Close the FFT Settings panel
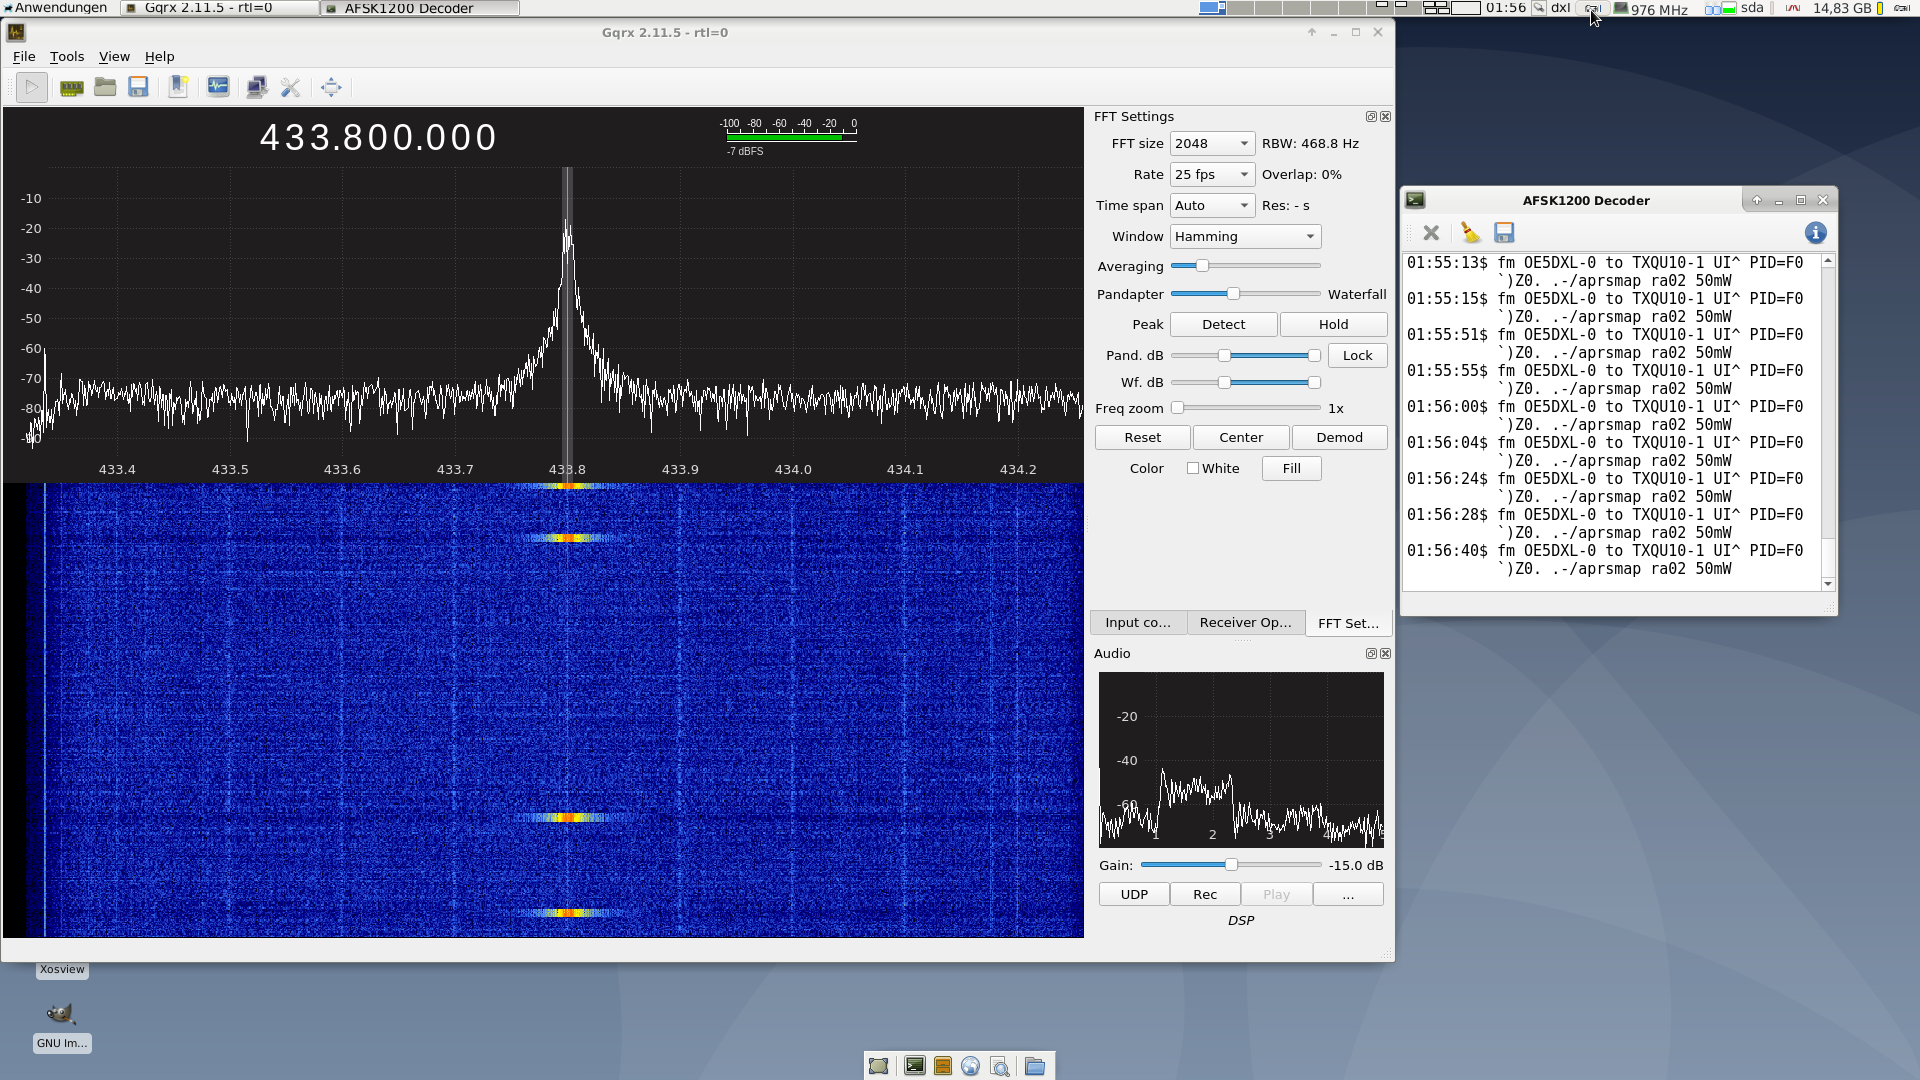1920x1080 pixels. [1385, 117]
